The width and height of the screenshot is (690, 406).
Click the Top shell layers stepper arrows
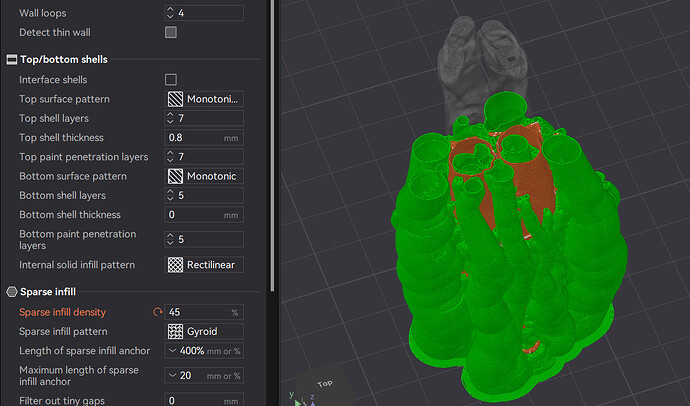tap(170, 118)
